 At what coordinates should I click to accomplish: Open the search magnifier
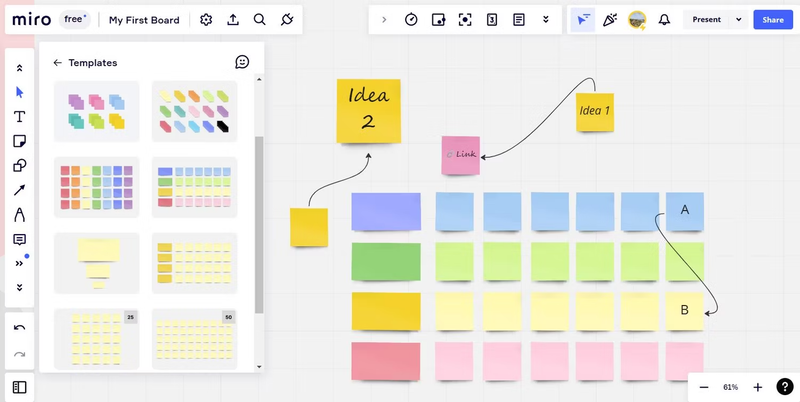[x=260, y=20]
